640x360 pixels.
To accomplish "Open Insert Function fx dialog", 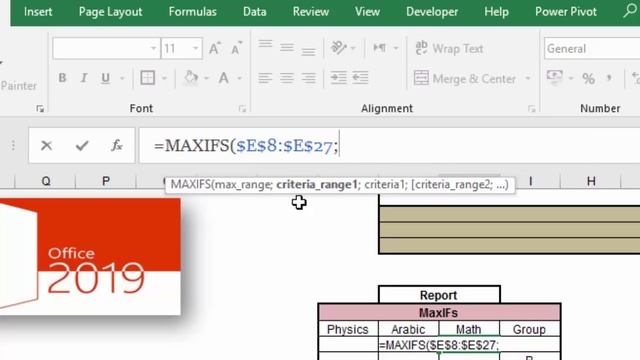I will pos(117,145).
